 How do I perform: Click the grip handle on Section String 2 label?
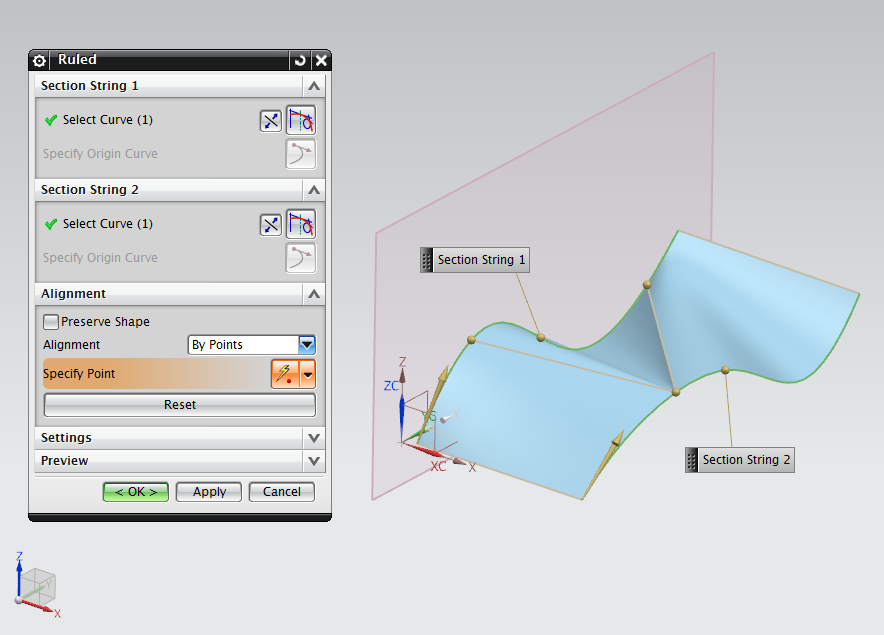pyautogui.click(x=692, y=460)
